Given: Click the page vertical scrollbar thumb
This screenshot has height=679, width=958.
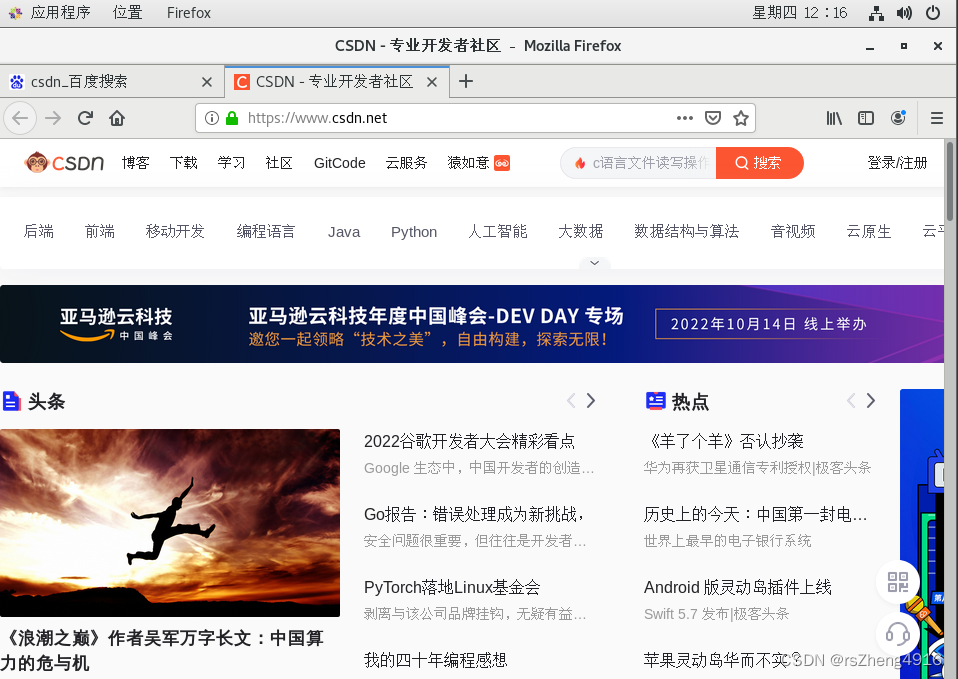Looking at the screenshot, I should click(949, 180).
